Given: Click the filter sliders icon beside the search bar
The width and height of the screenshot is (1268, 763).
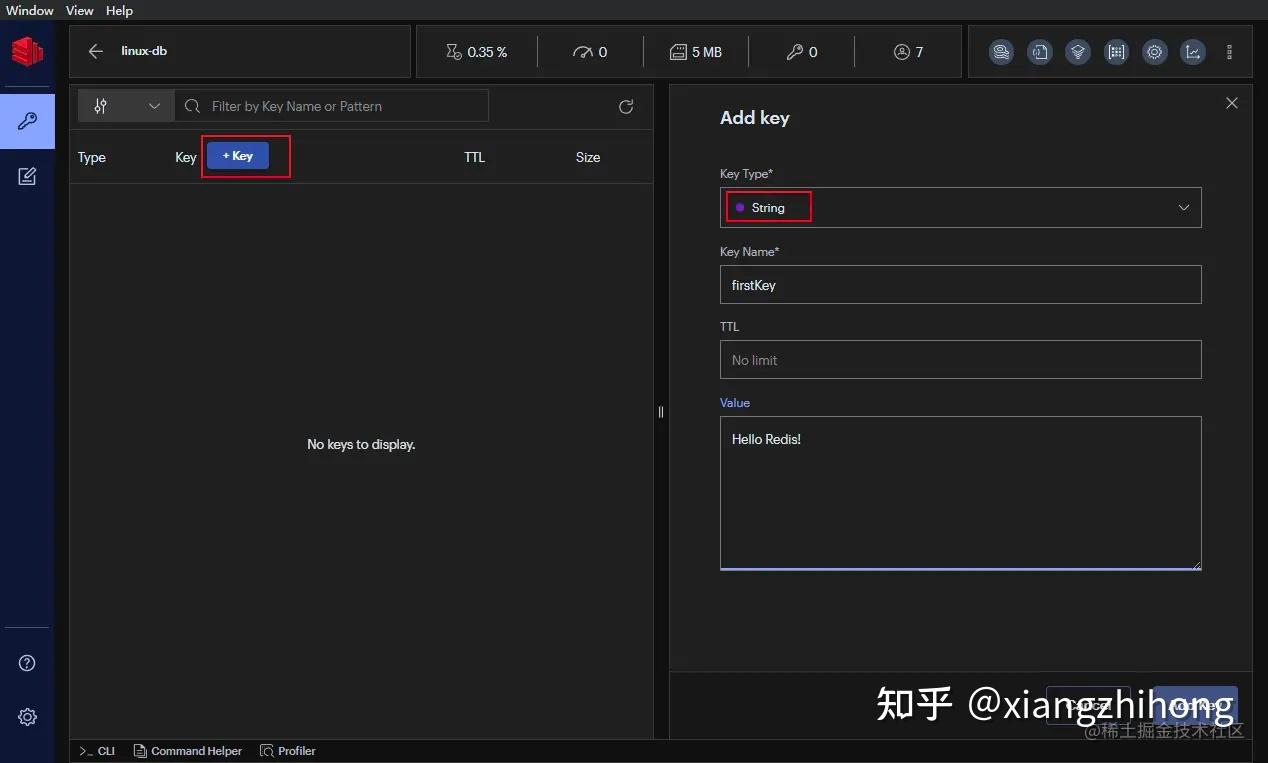Looking at the screenshot, I should pos(100,106).
